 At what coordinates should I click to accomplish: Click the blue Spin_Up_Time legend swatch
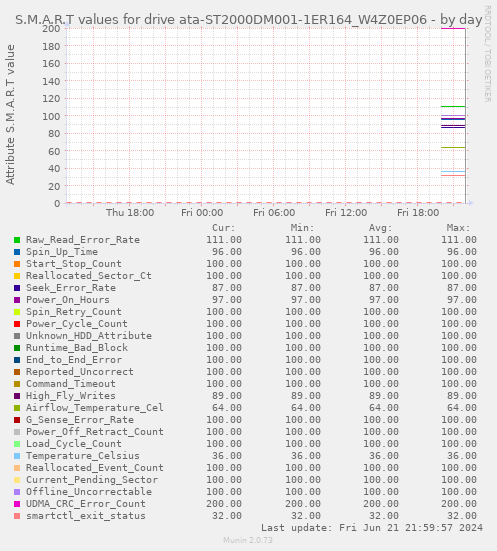tap(17, 252)
